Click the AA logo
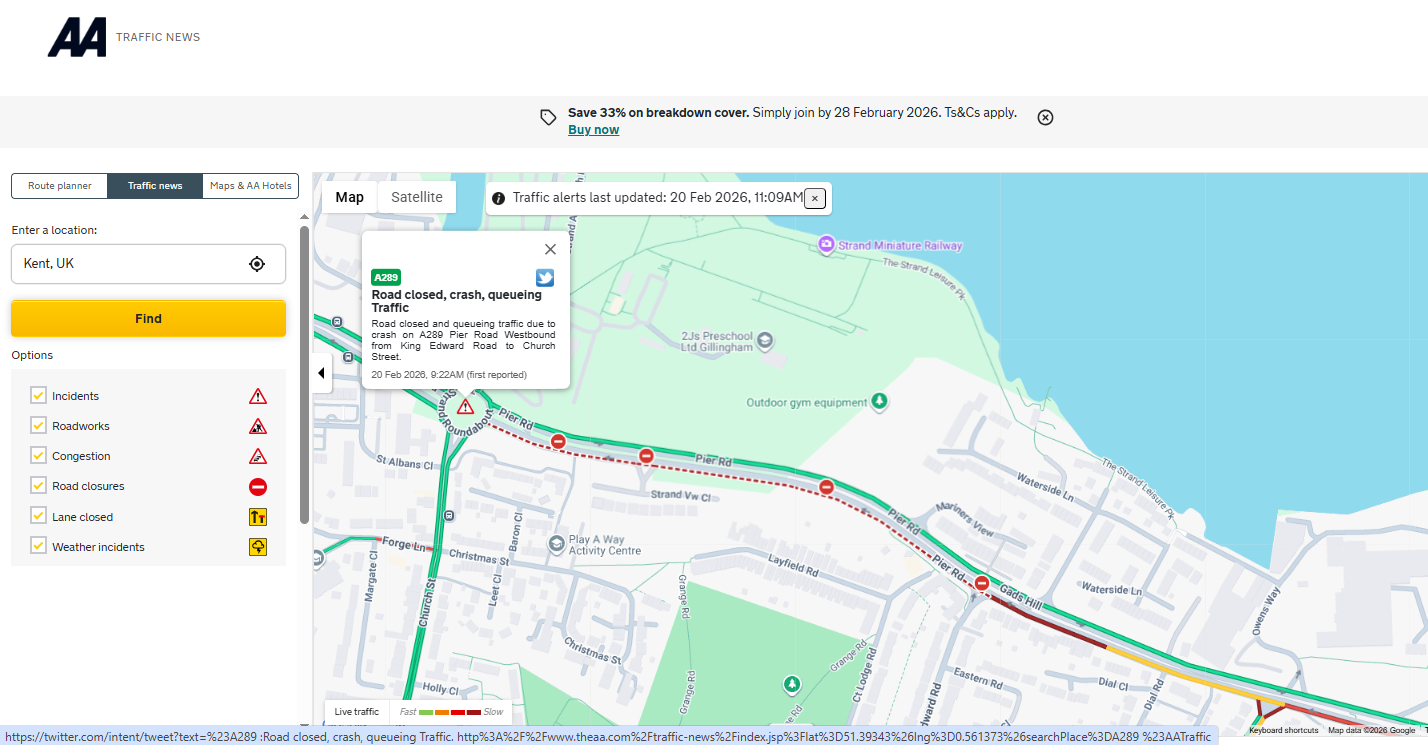The image size is (1428, 745). pos(76,38)
